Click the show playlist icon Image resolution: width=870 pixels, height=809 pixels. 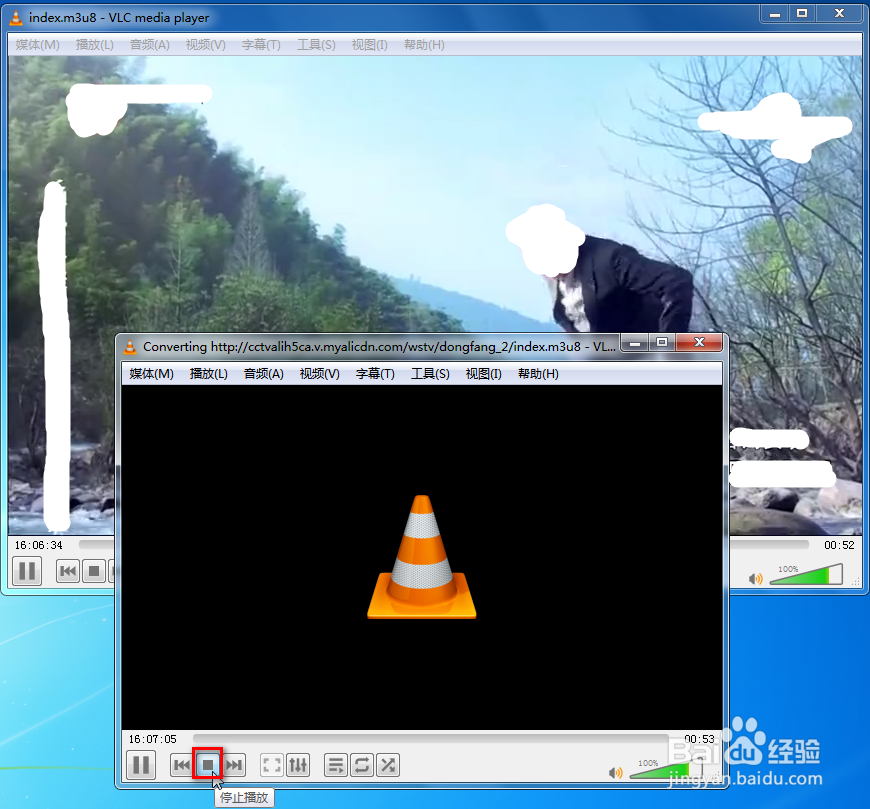pyautogui.click(x=335, y=765)
